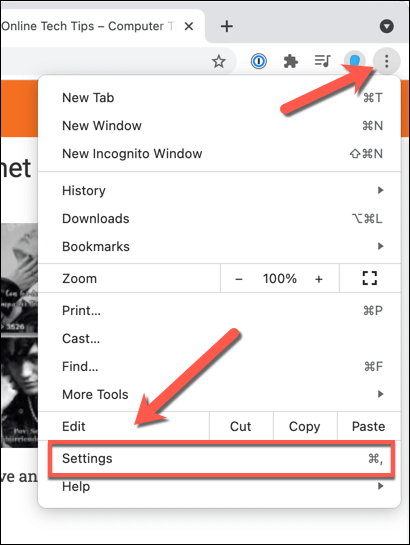Toggle fullscreen mode icon in Zoom row
410x545 pixels.
[370, 278]
